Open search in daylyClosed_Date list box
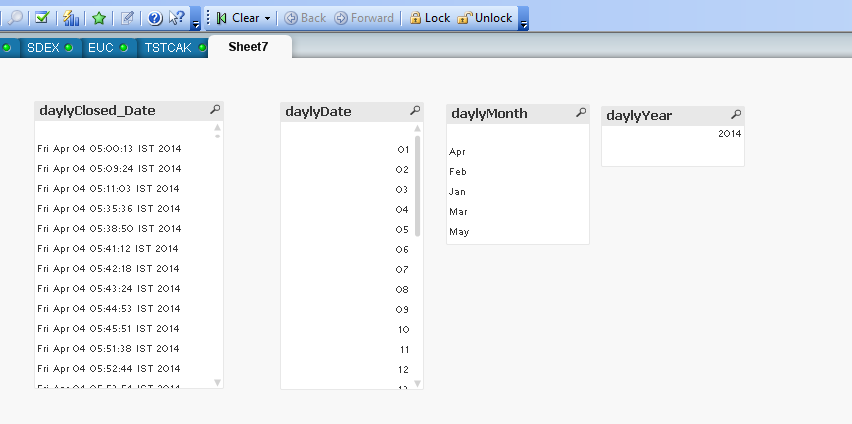 (x=215, y=110)
